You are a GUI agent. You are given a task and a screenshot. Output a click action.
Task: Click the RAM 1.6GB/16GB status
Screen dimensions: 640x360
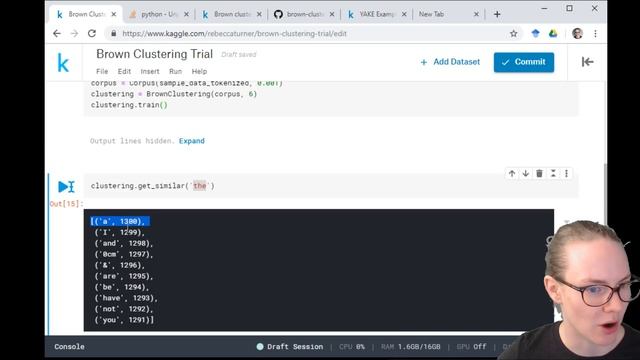[411, 347]
